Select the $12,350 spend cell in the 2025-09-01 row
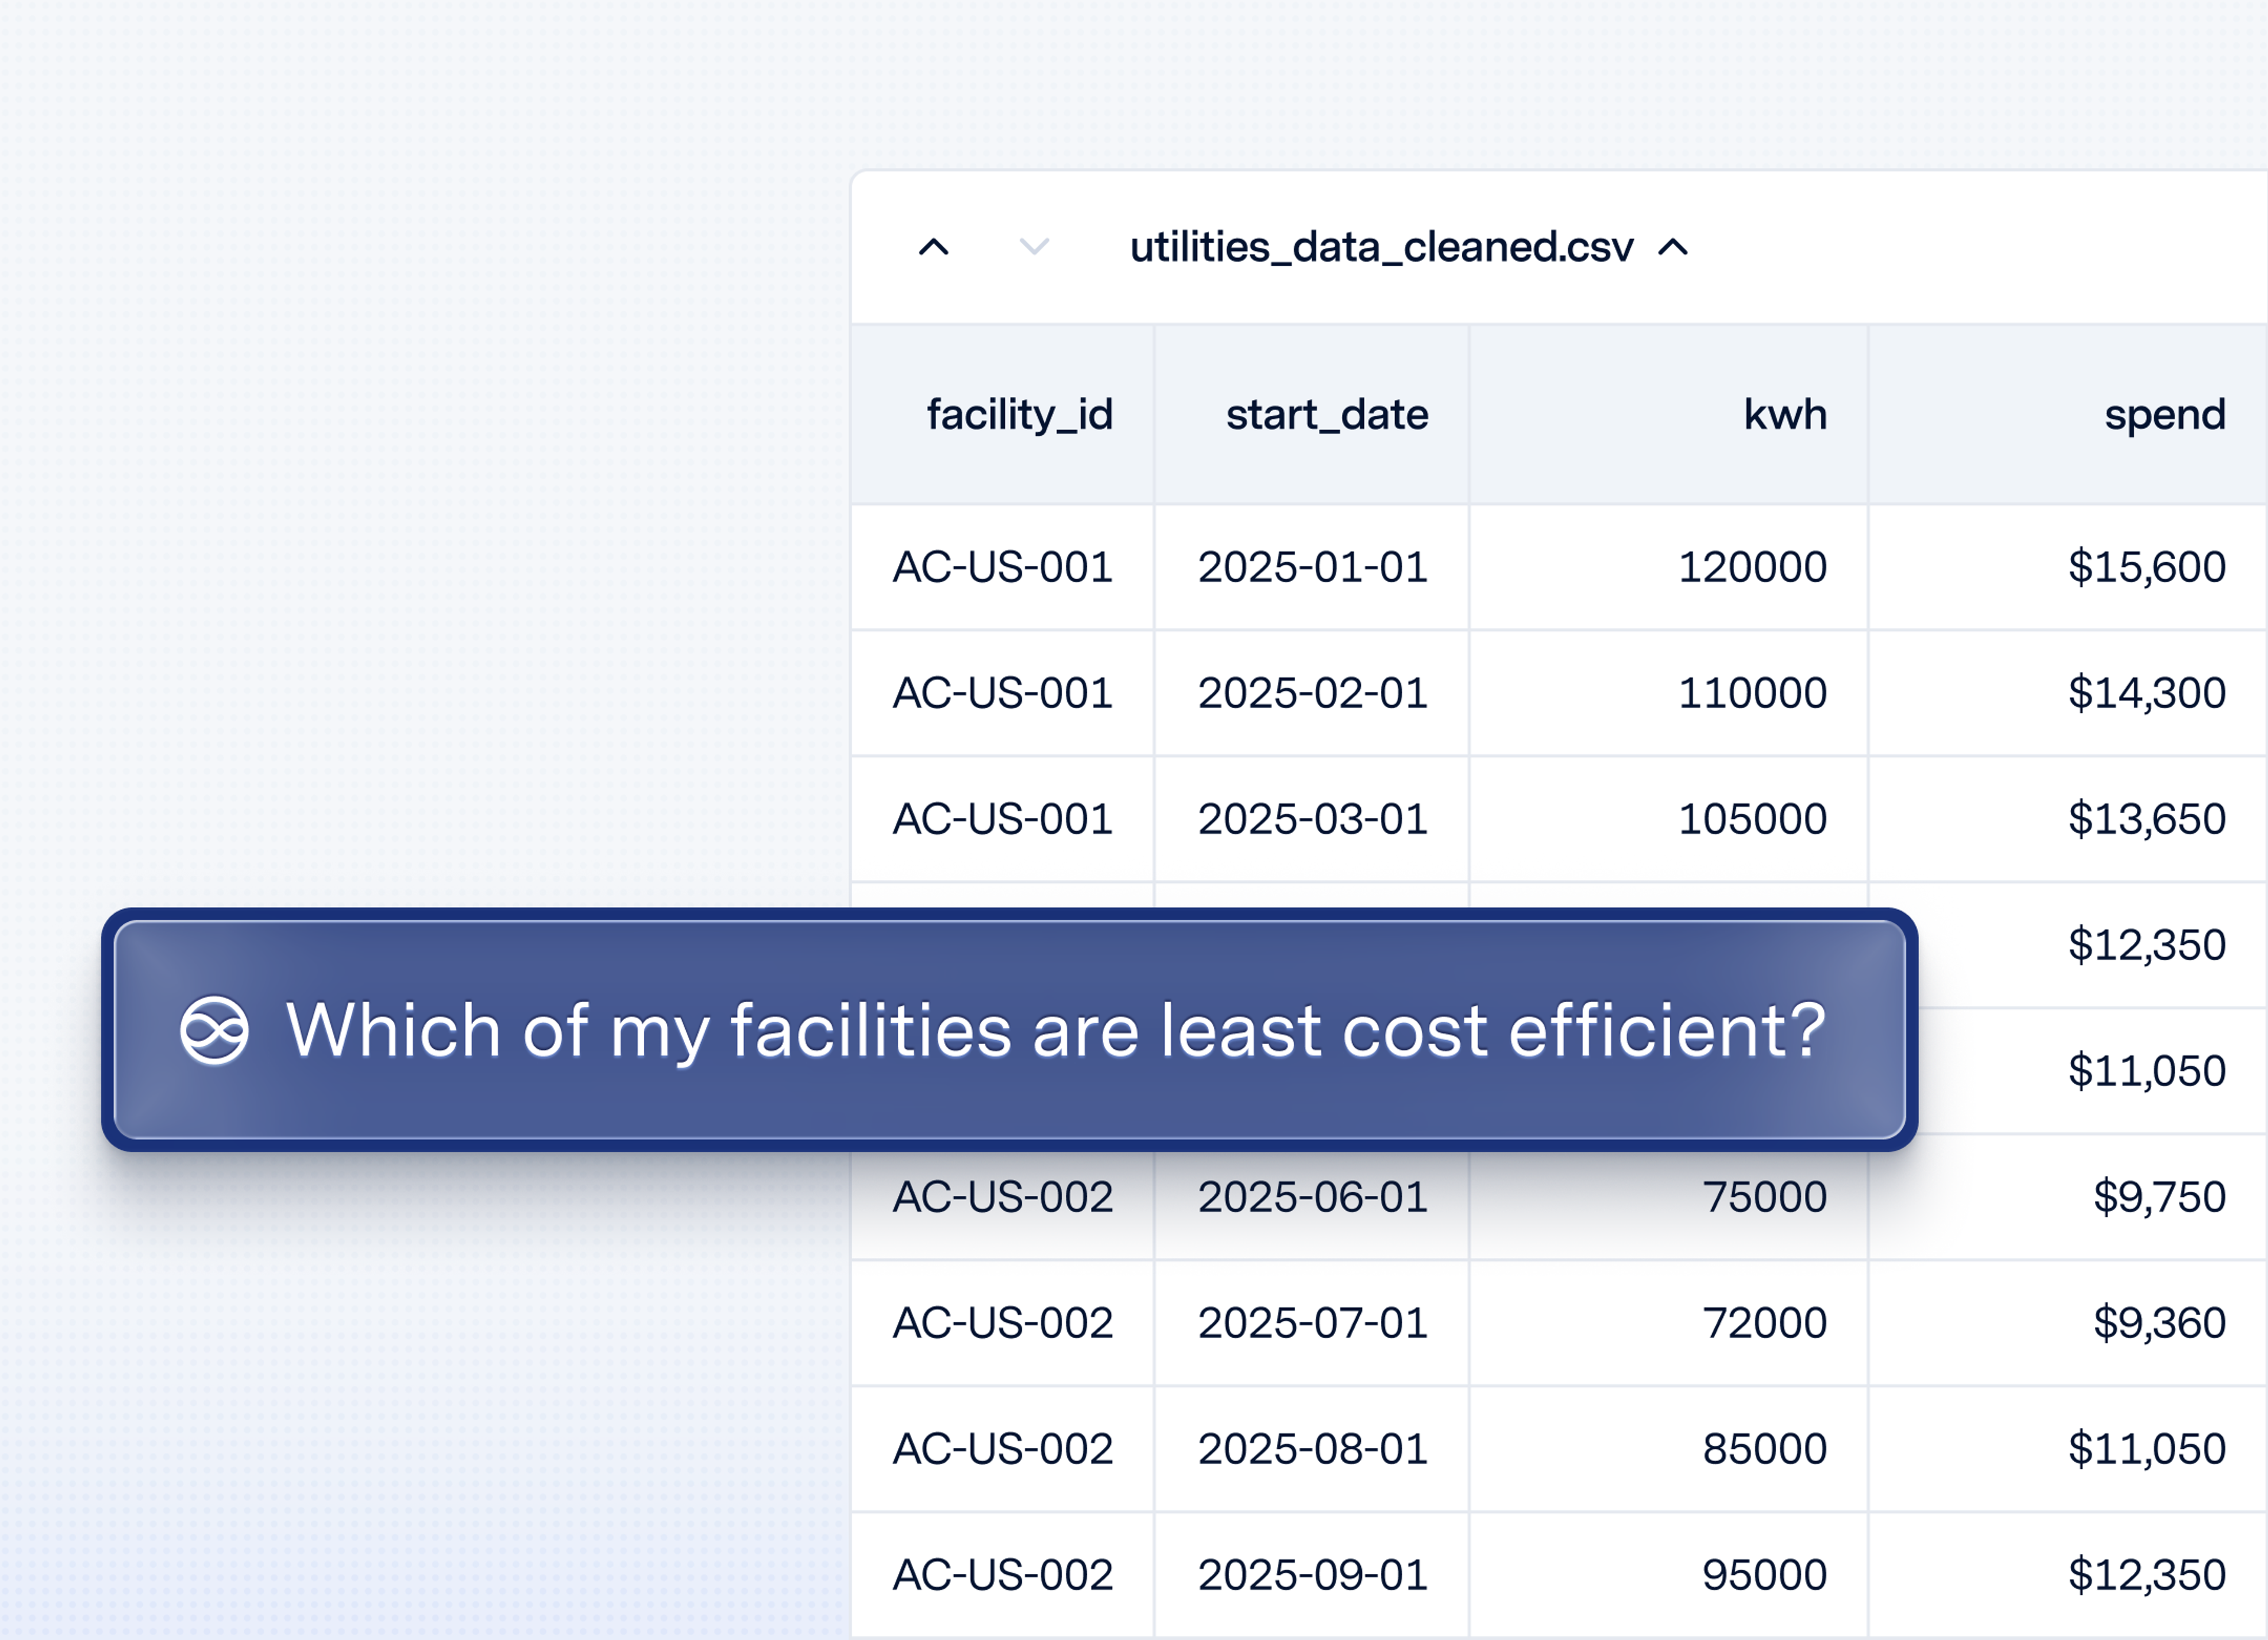This screenshot has width=2268, height=1640. click(x=2068, y=1575)
